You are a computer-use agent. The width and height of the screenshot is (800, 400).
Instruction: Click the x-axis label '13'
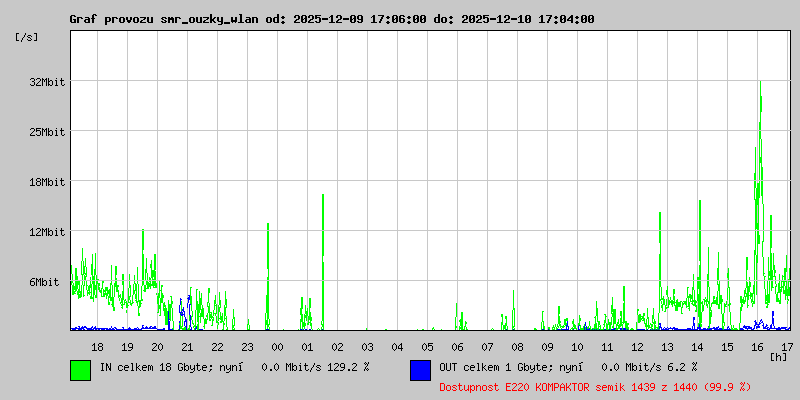click(667, 347)
